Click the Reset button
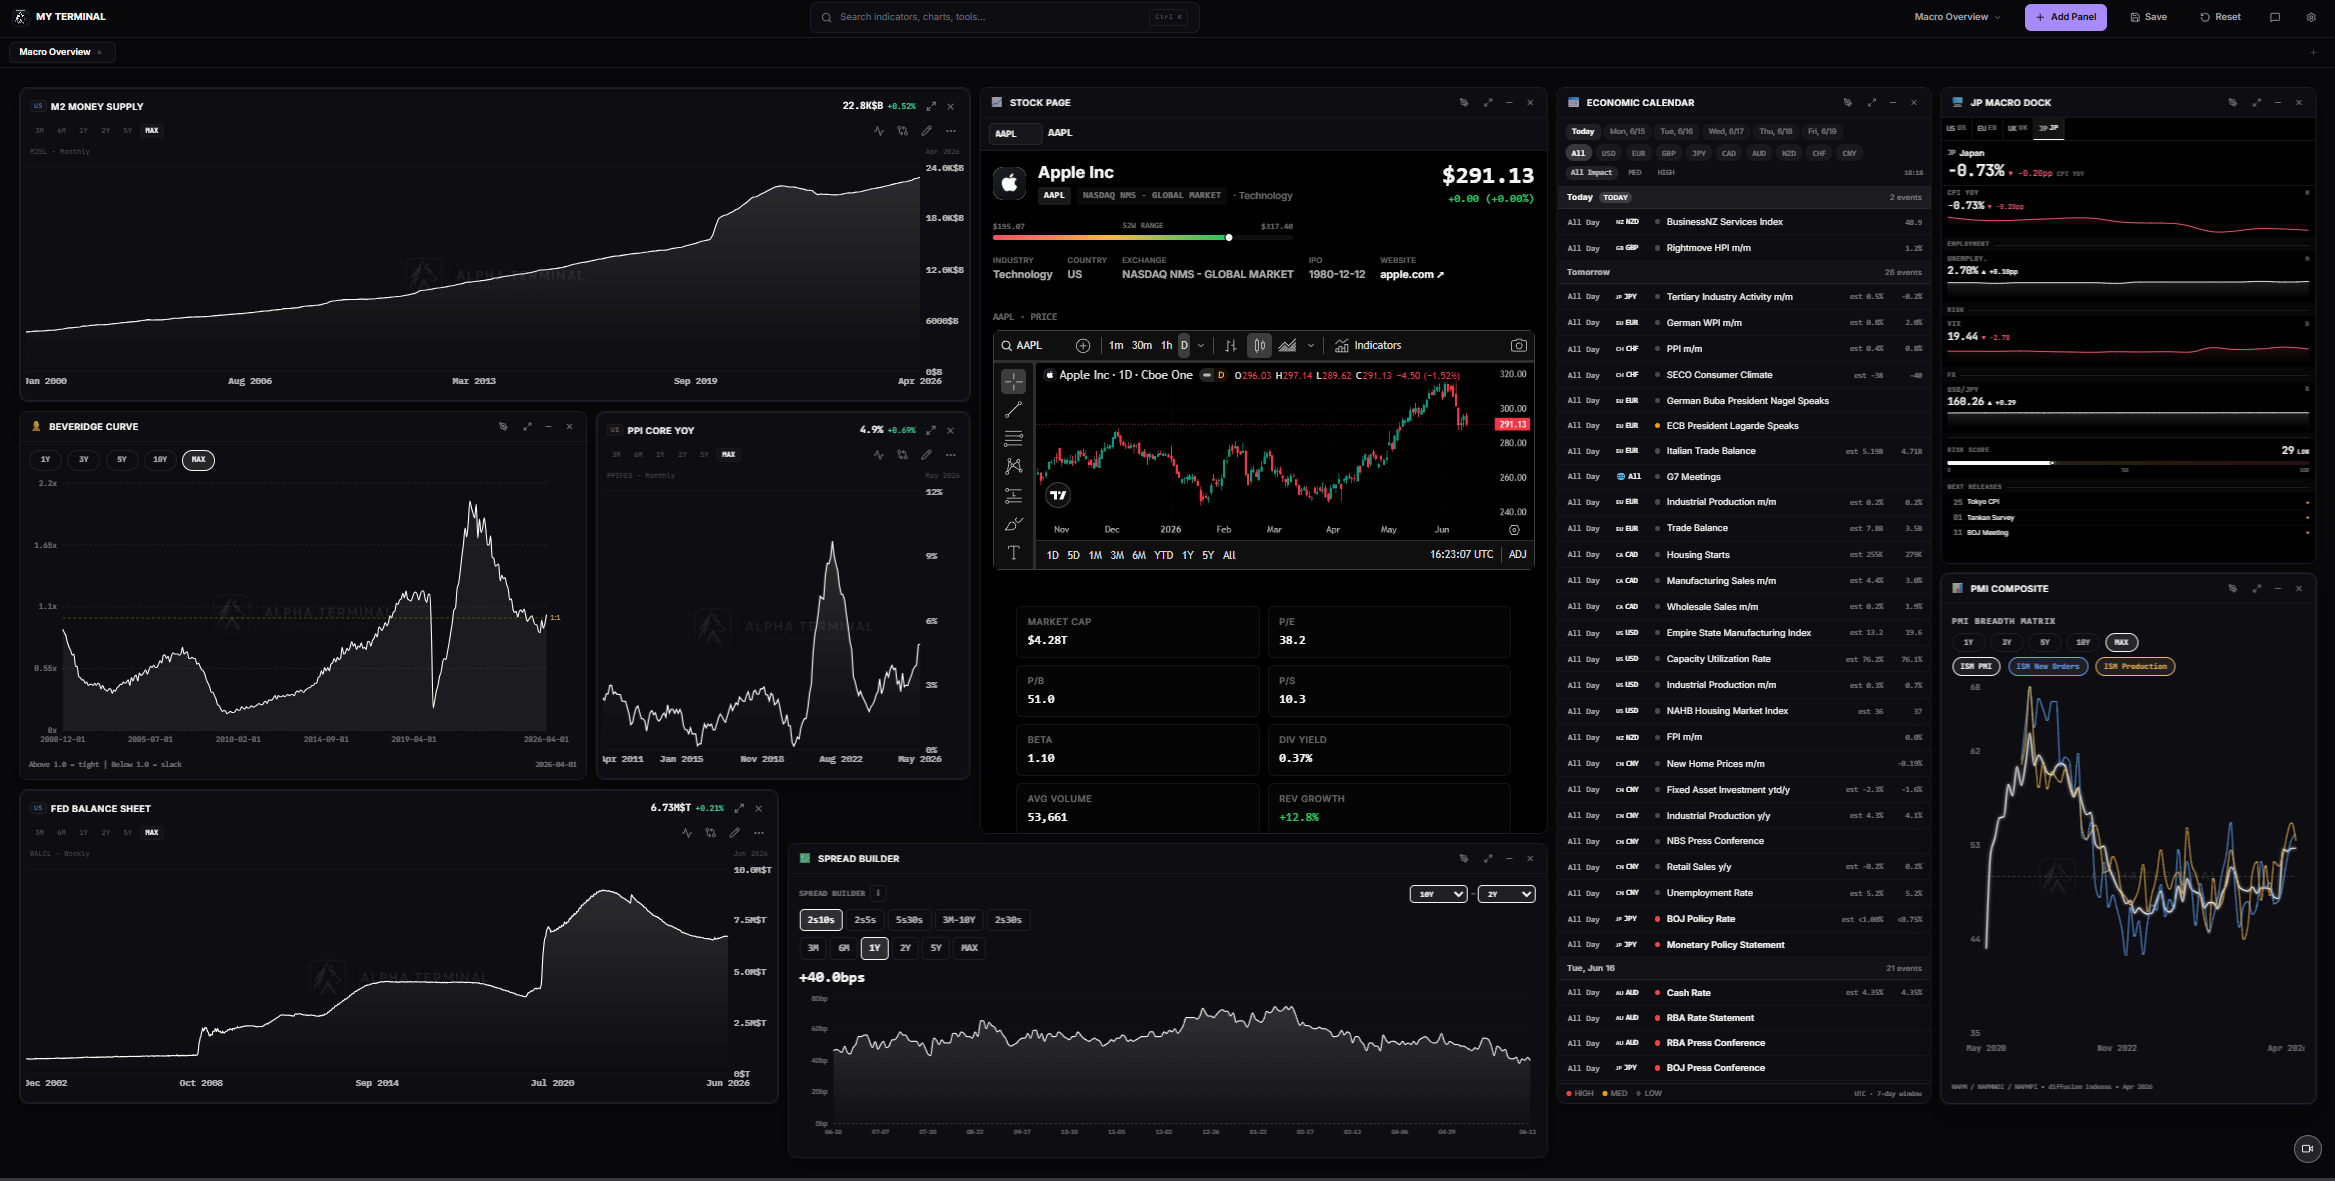 point(2220,17)
